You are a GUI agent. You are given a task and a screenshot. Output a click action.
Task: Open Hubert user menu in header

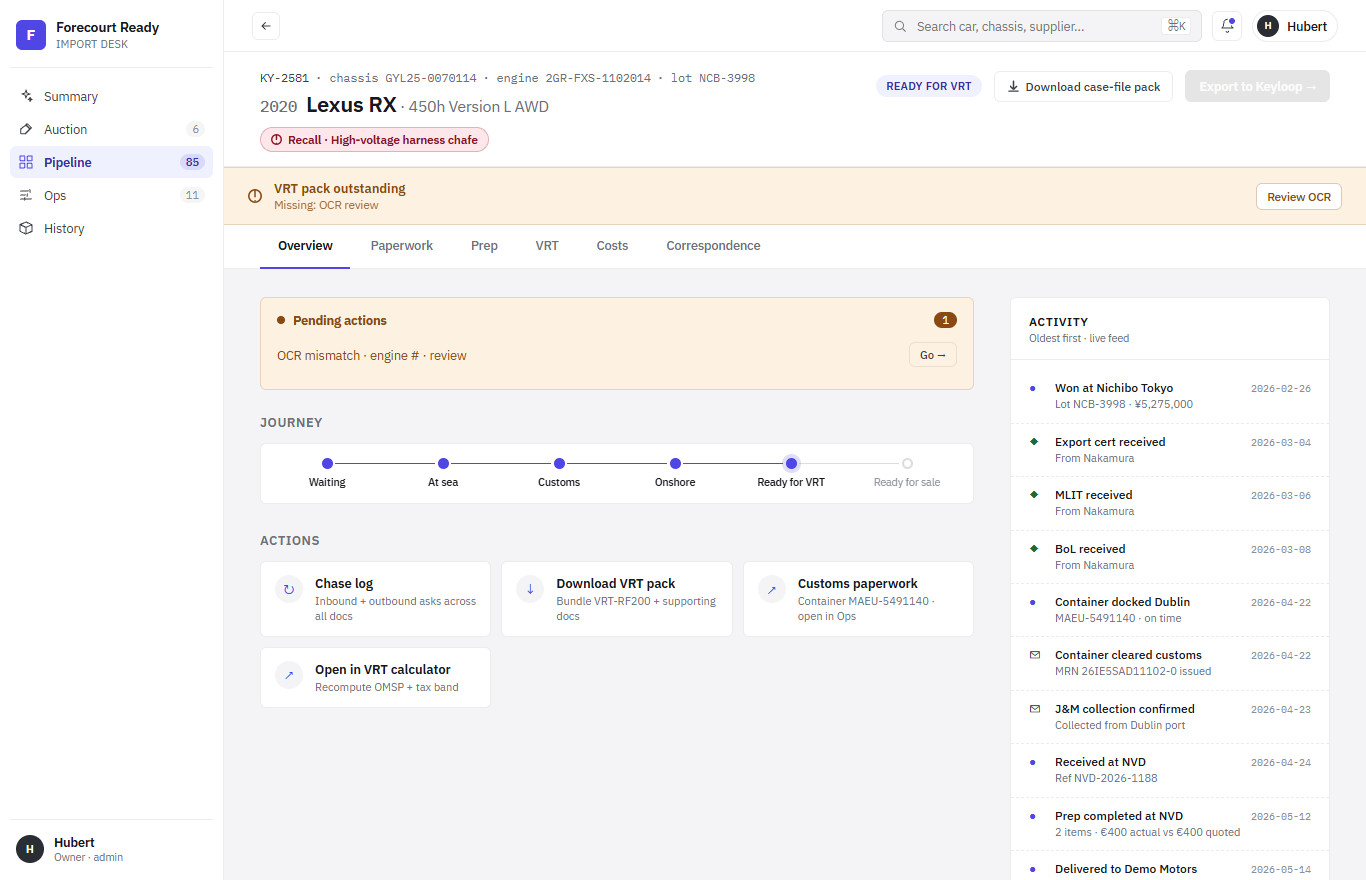(1294, 26)
